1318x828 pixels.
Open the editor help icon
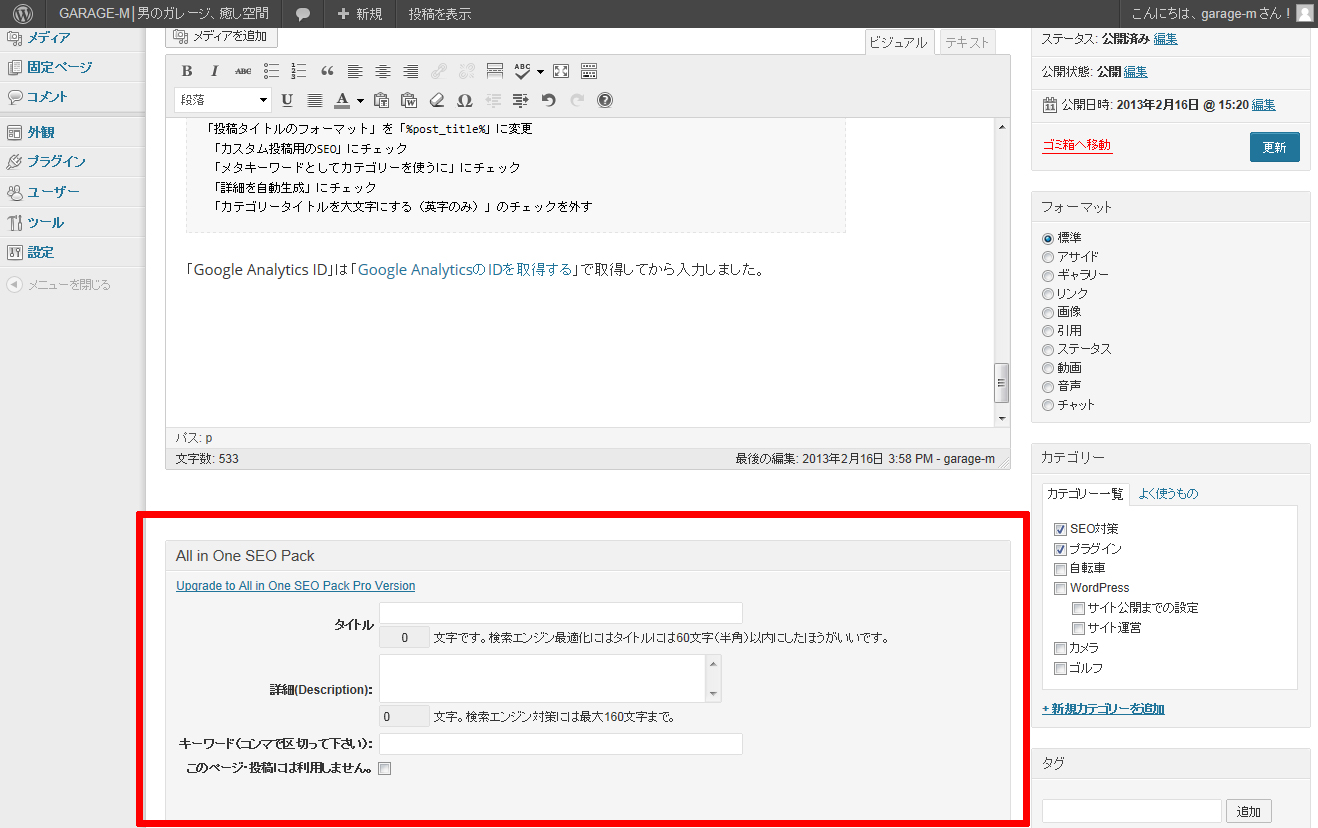pyautogui.click(x=605, y=100)
